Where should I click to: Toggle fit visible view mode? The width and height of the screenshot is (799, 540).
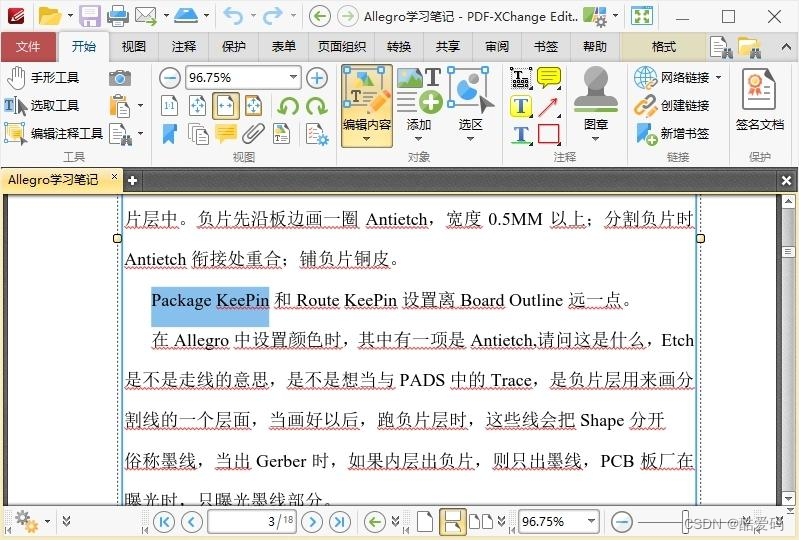pyautogui.click(x=253, y=106)
